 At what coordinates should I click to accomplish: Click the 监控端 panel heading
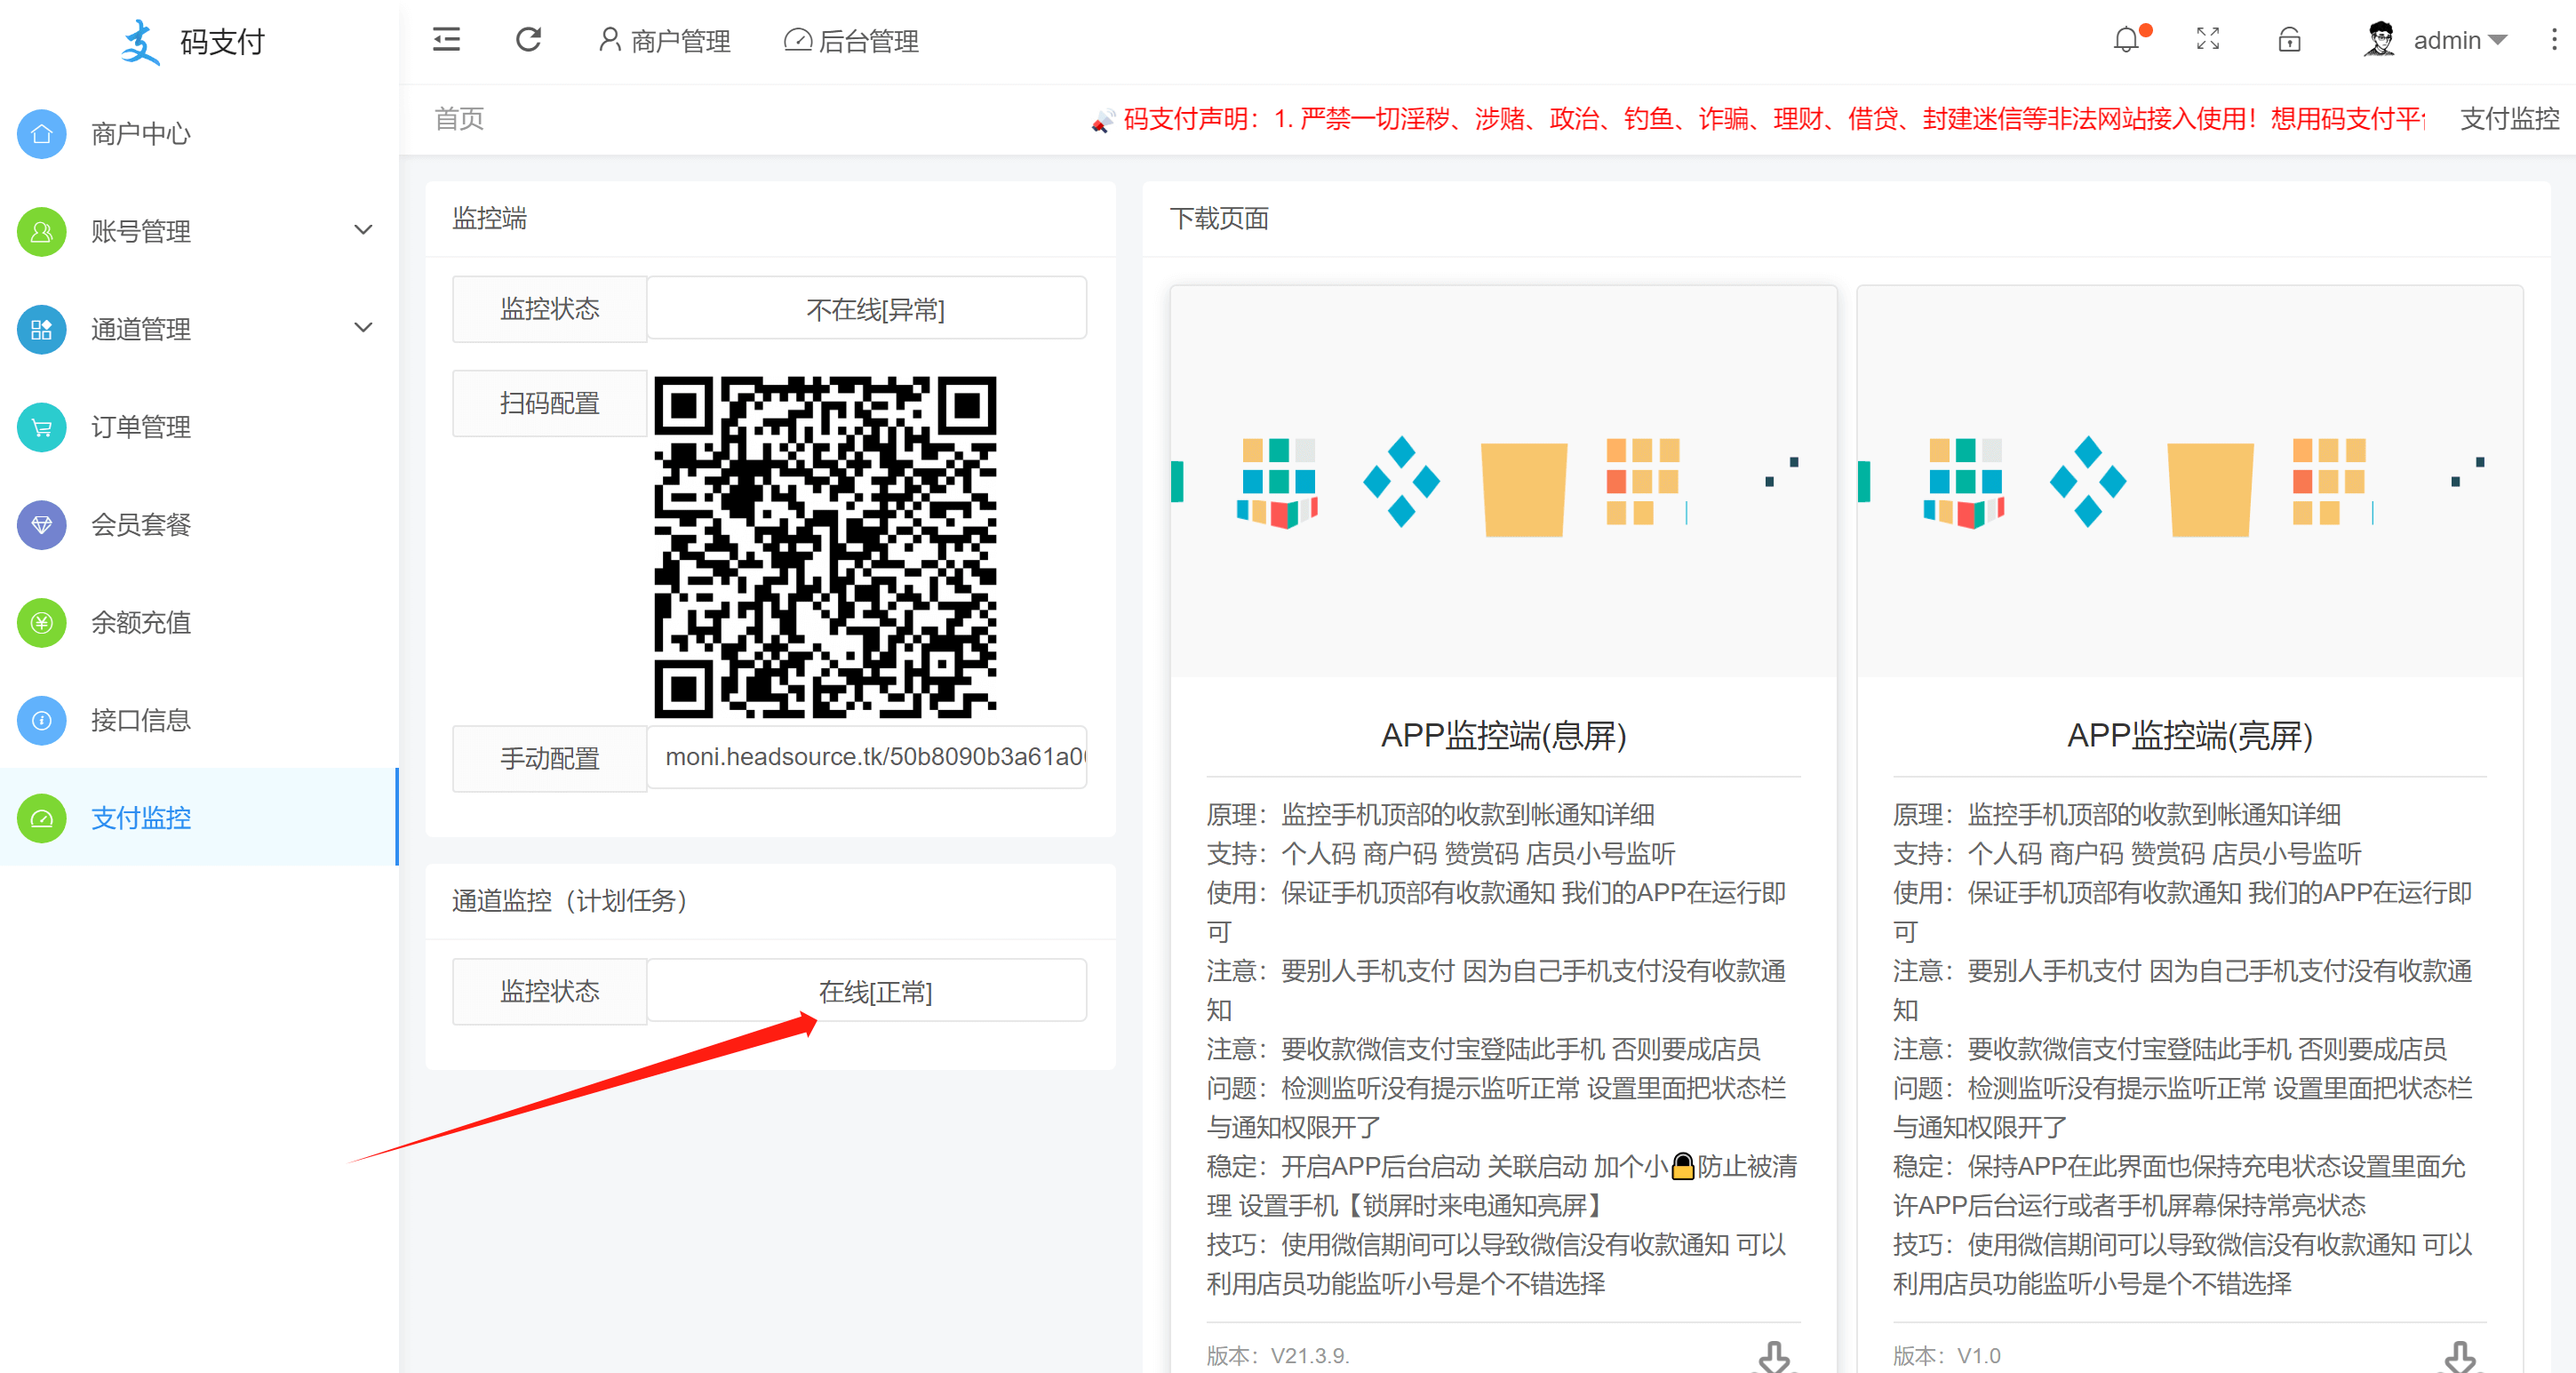click(x=489, y=218)
